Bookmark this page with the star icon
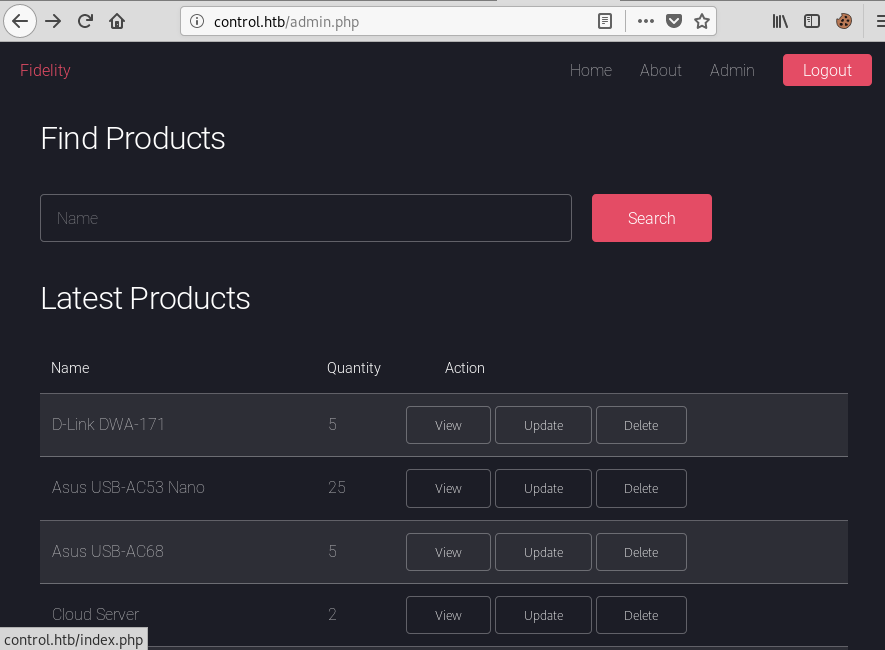This screenshot has width=885, height=650. (x=702, y=21)
